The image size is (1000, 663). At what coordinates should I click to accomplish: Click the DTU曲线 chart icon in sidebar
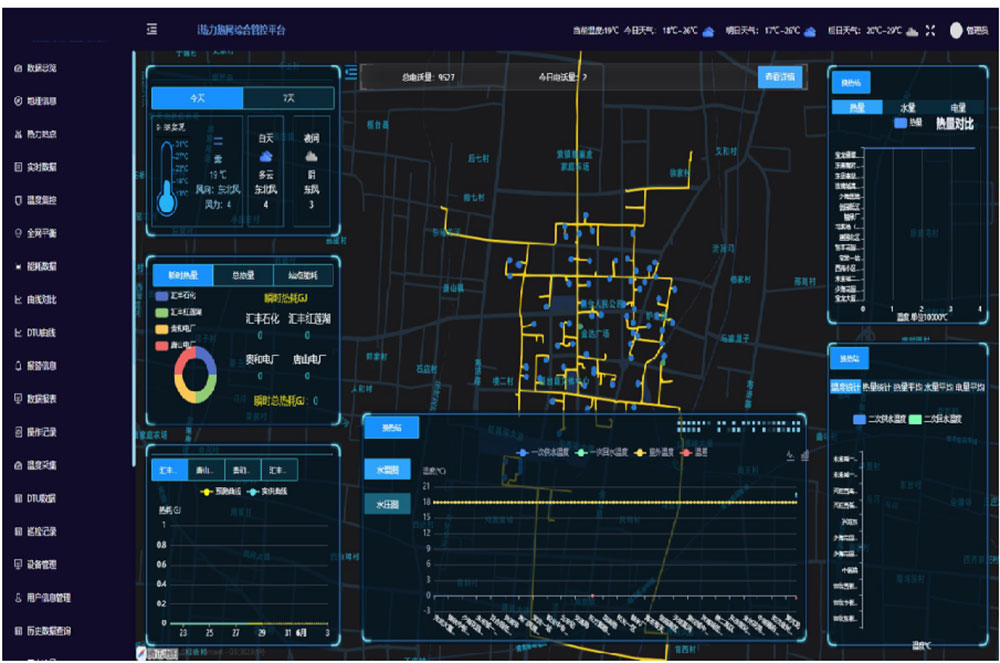tap(18, 333)
